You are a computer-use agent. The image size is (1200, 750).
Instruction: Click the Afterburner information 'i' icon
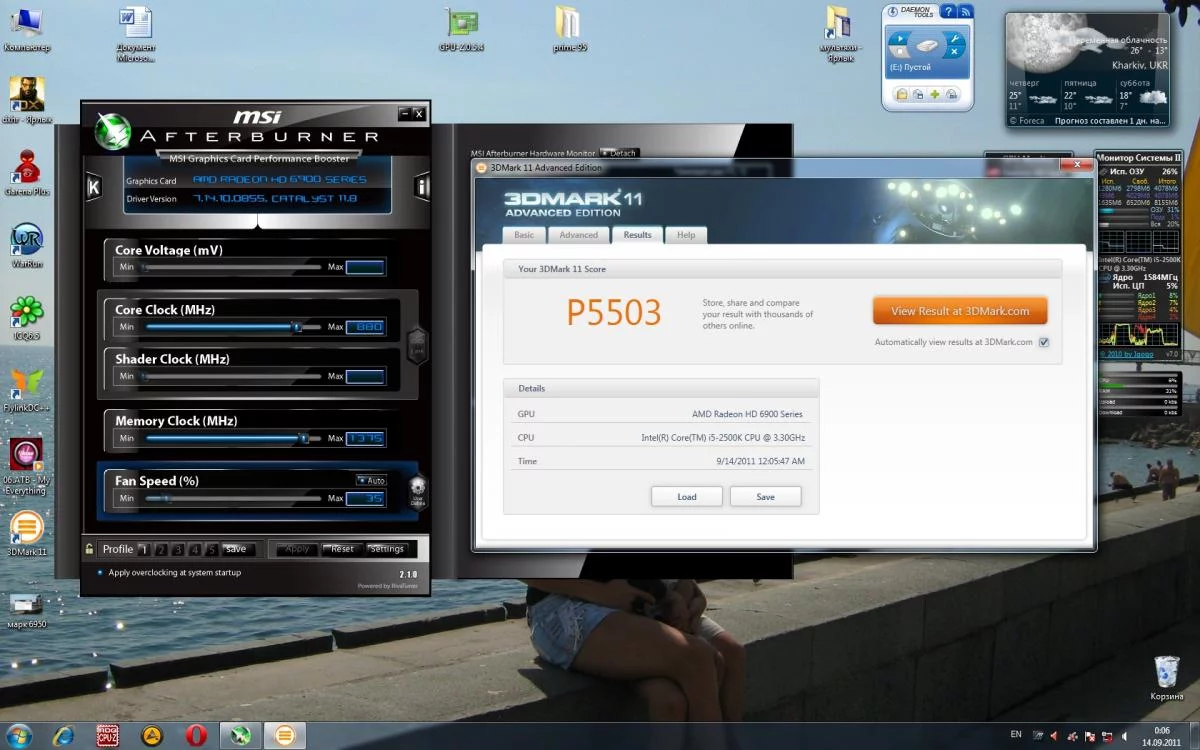[422, 186]
